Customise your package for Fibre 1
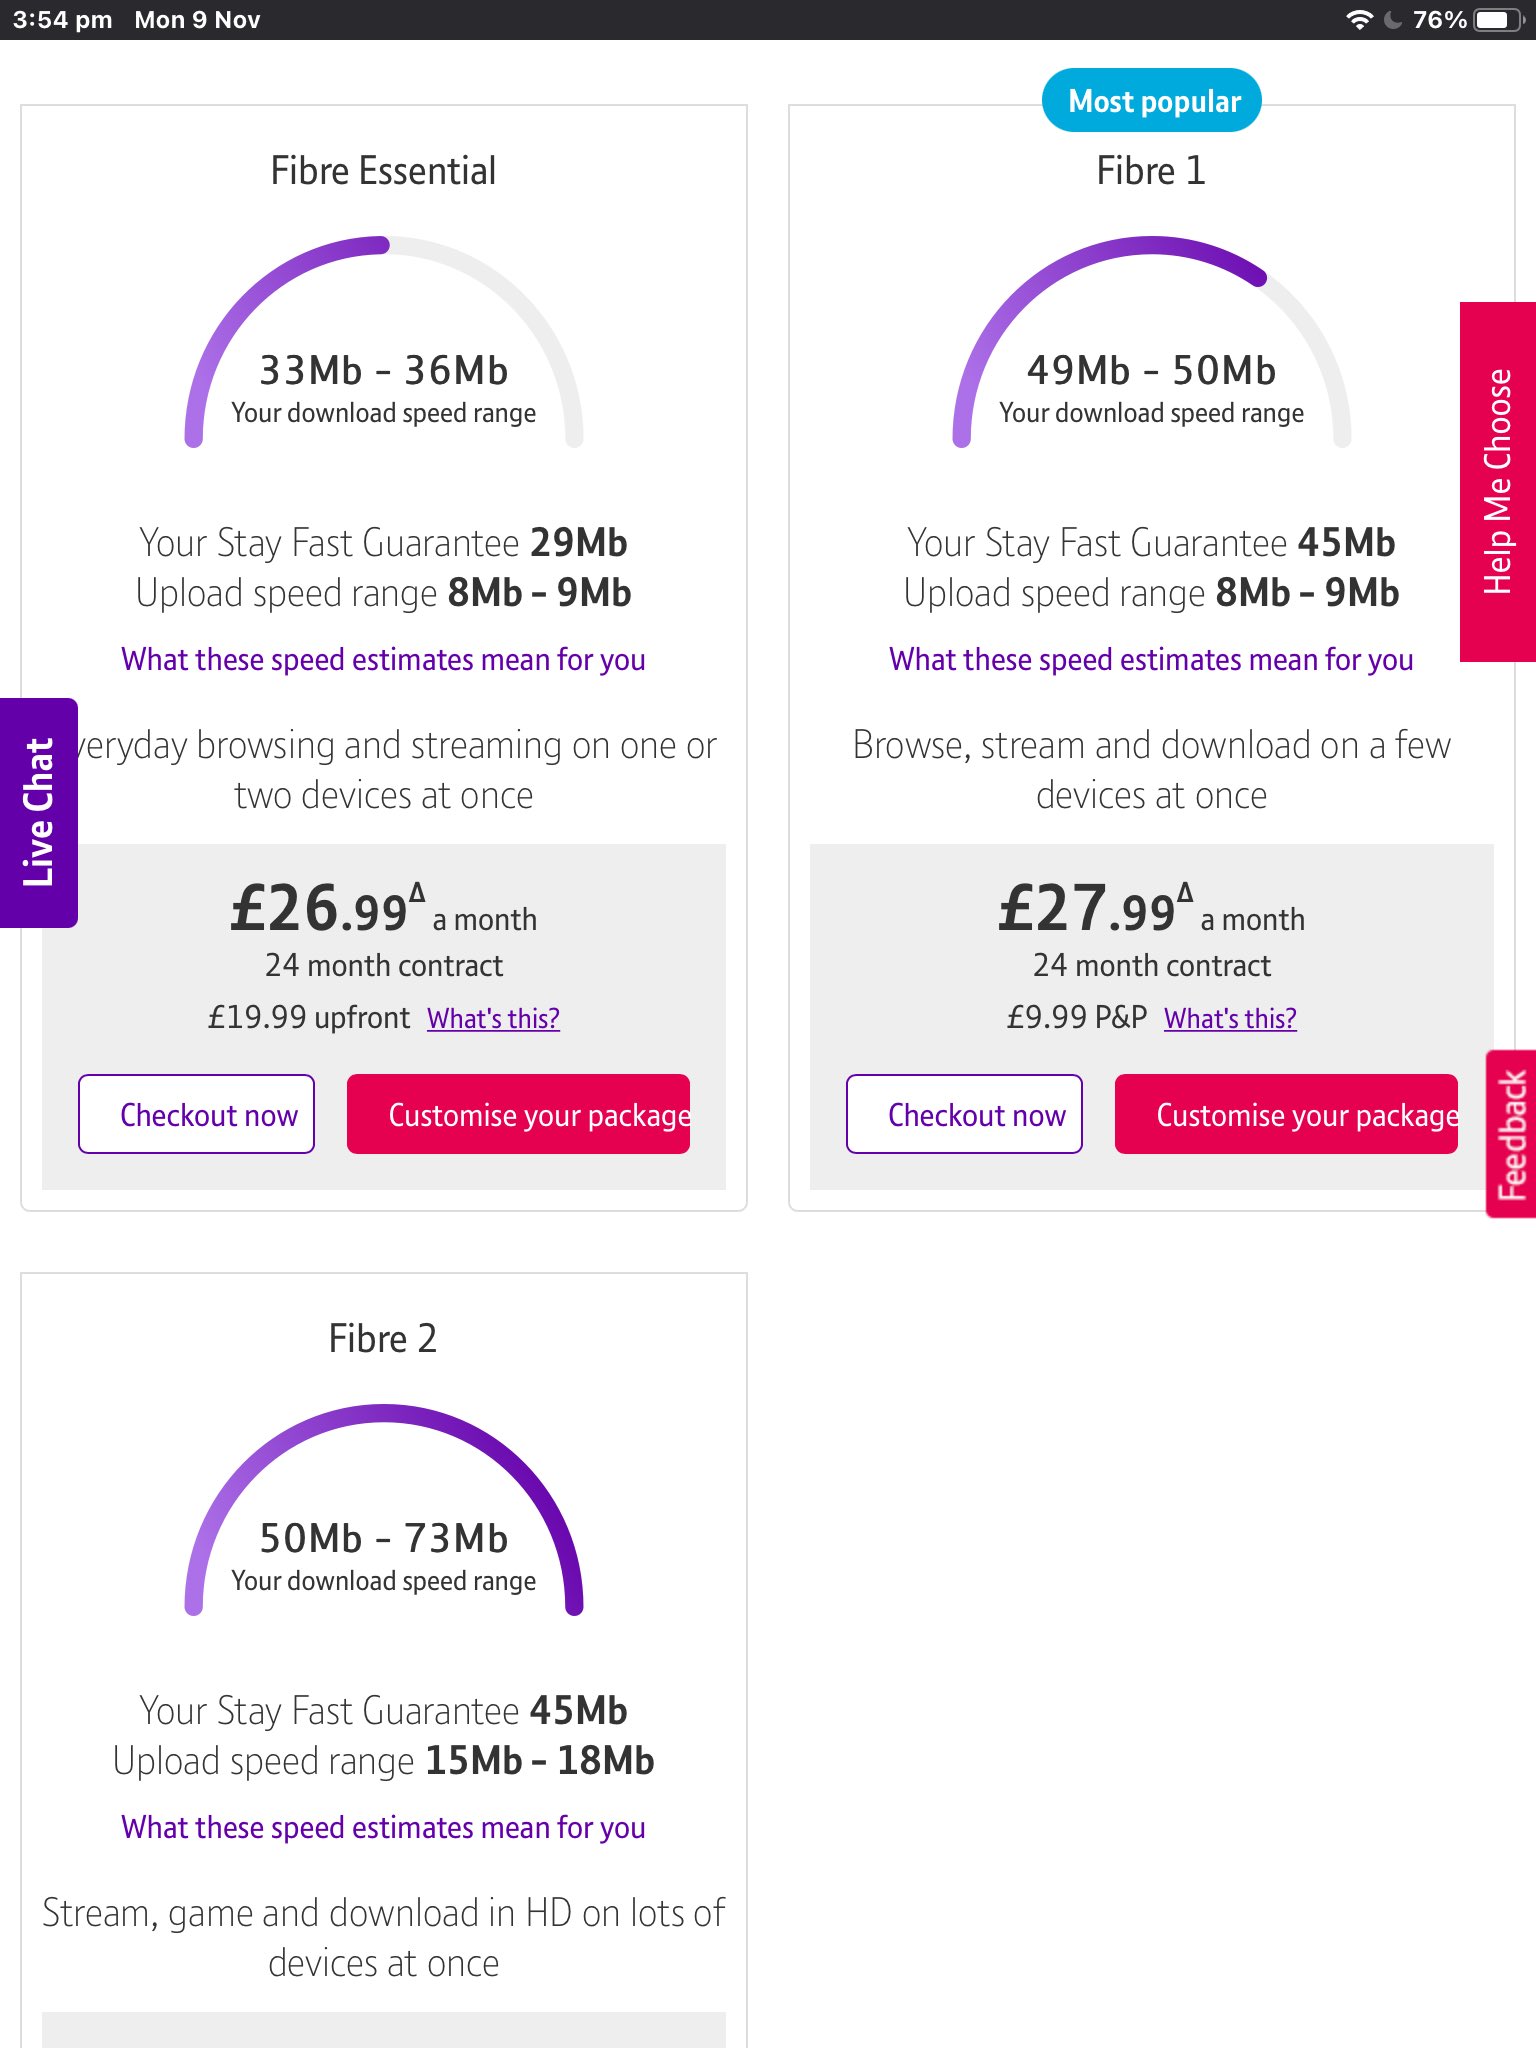 pyautogui.click(x=1286, y=1114)
